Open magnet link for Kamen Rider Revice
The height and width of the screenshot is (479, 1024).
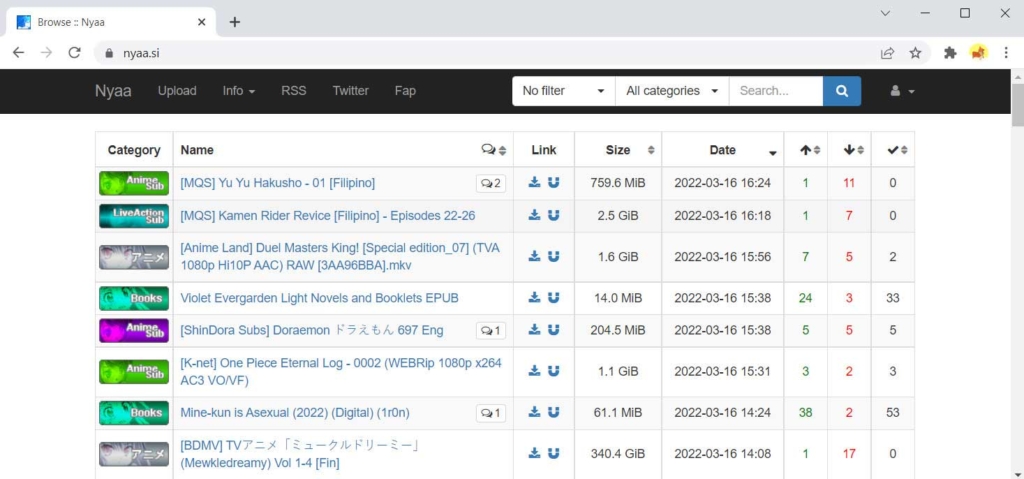[554, 215]
